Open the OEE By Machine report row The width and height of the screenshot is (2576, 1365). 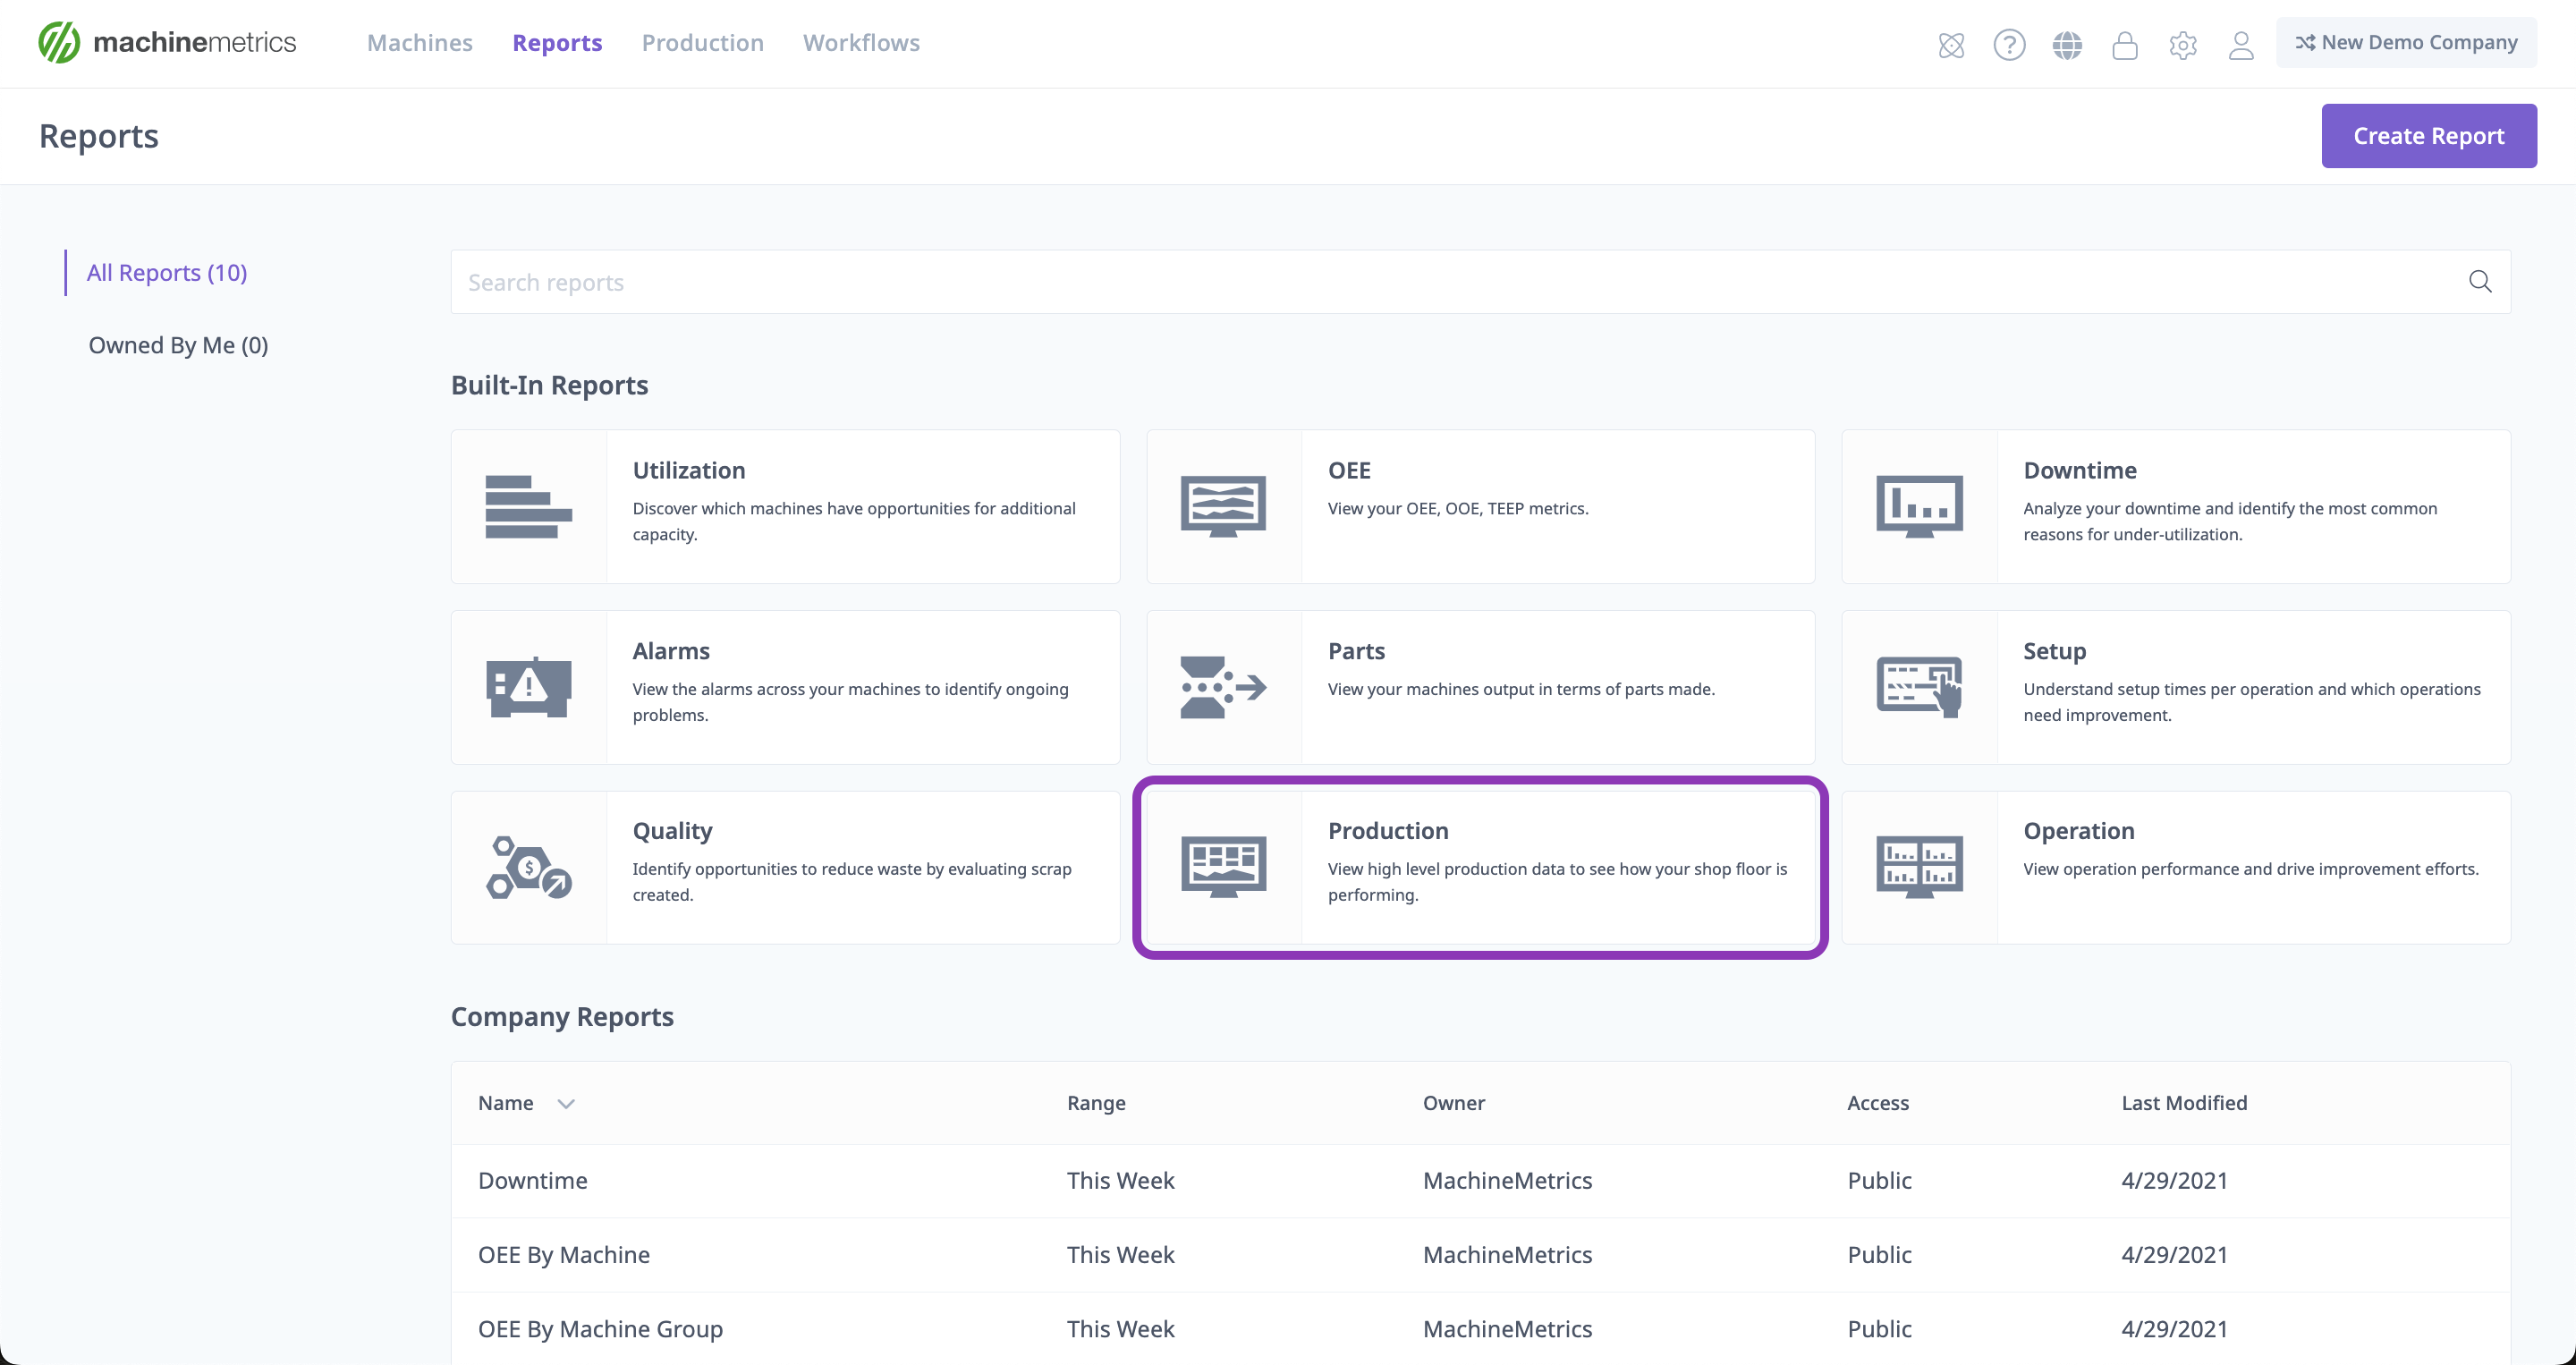coord(1480,1255)
